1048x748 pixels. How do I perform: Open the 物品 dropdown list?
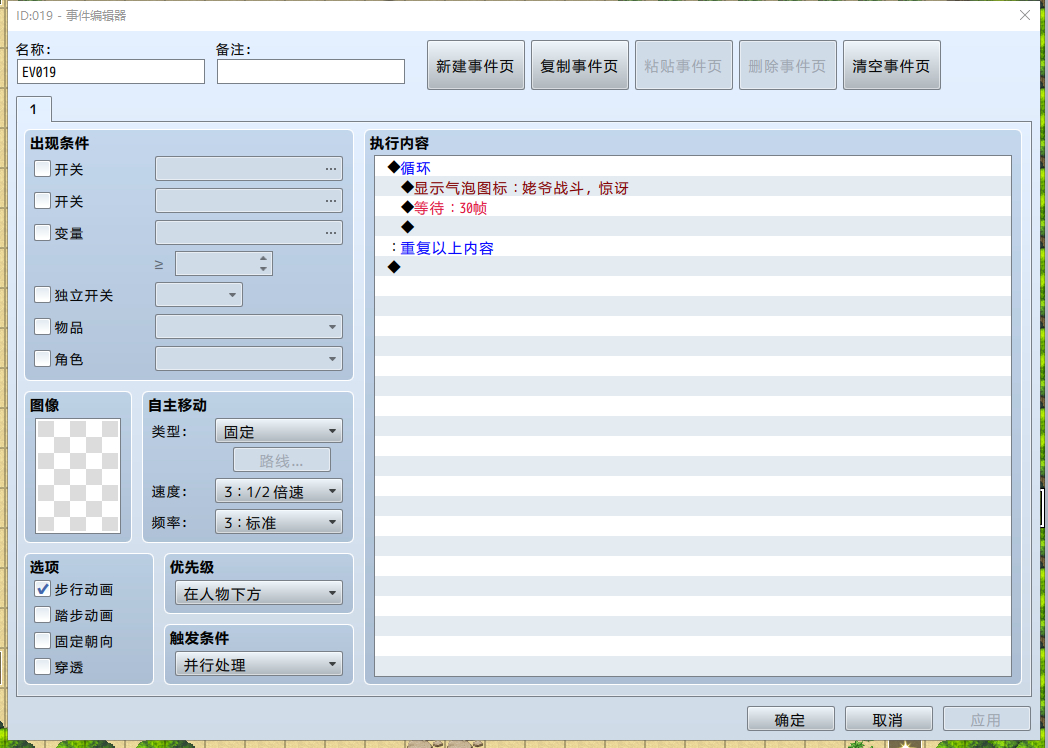tap(249, 327)
